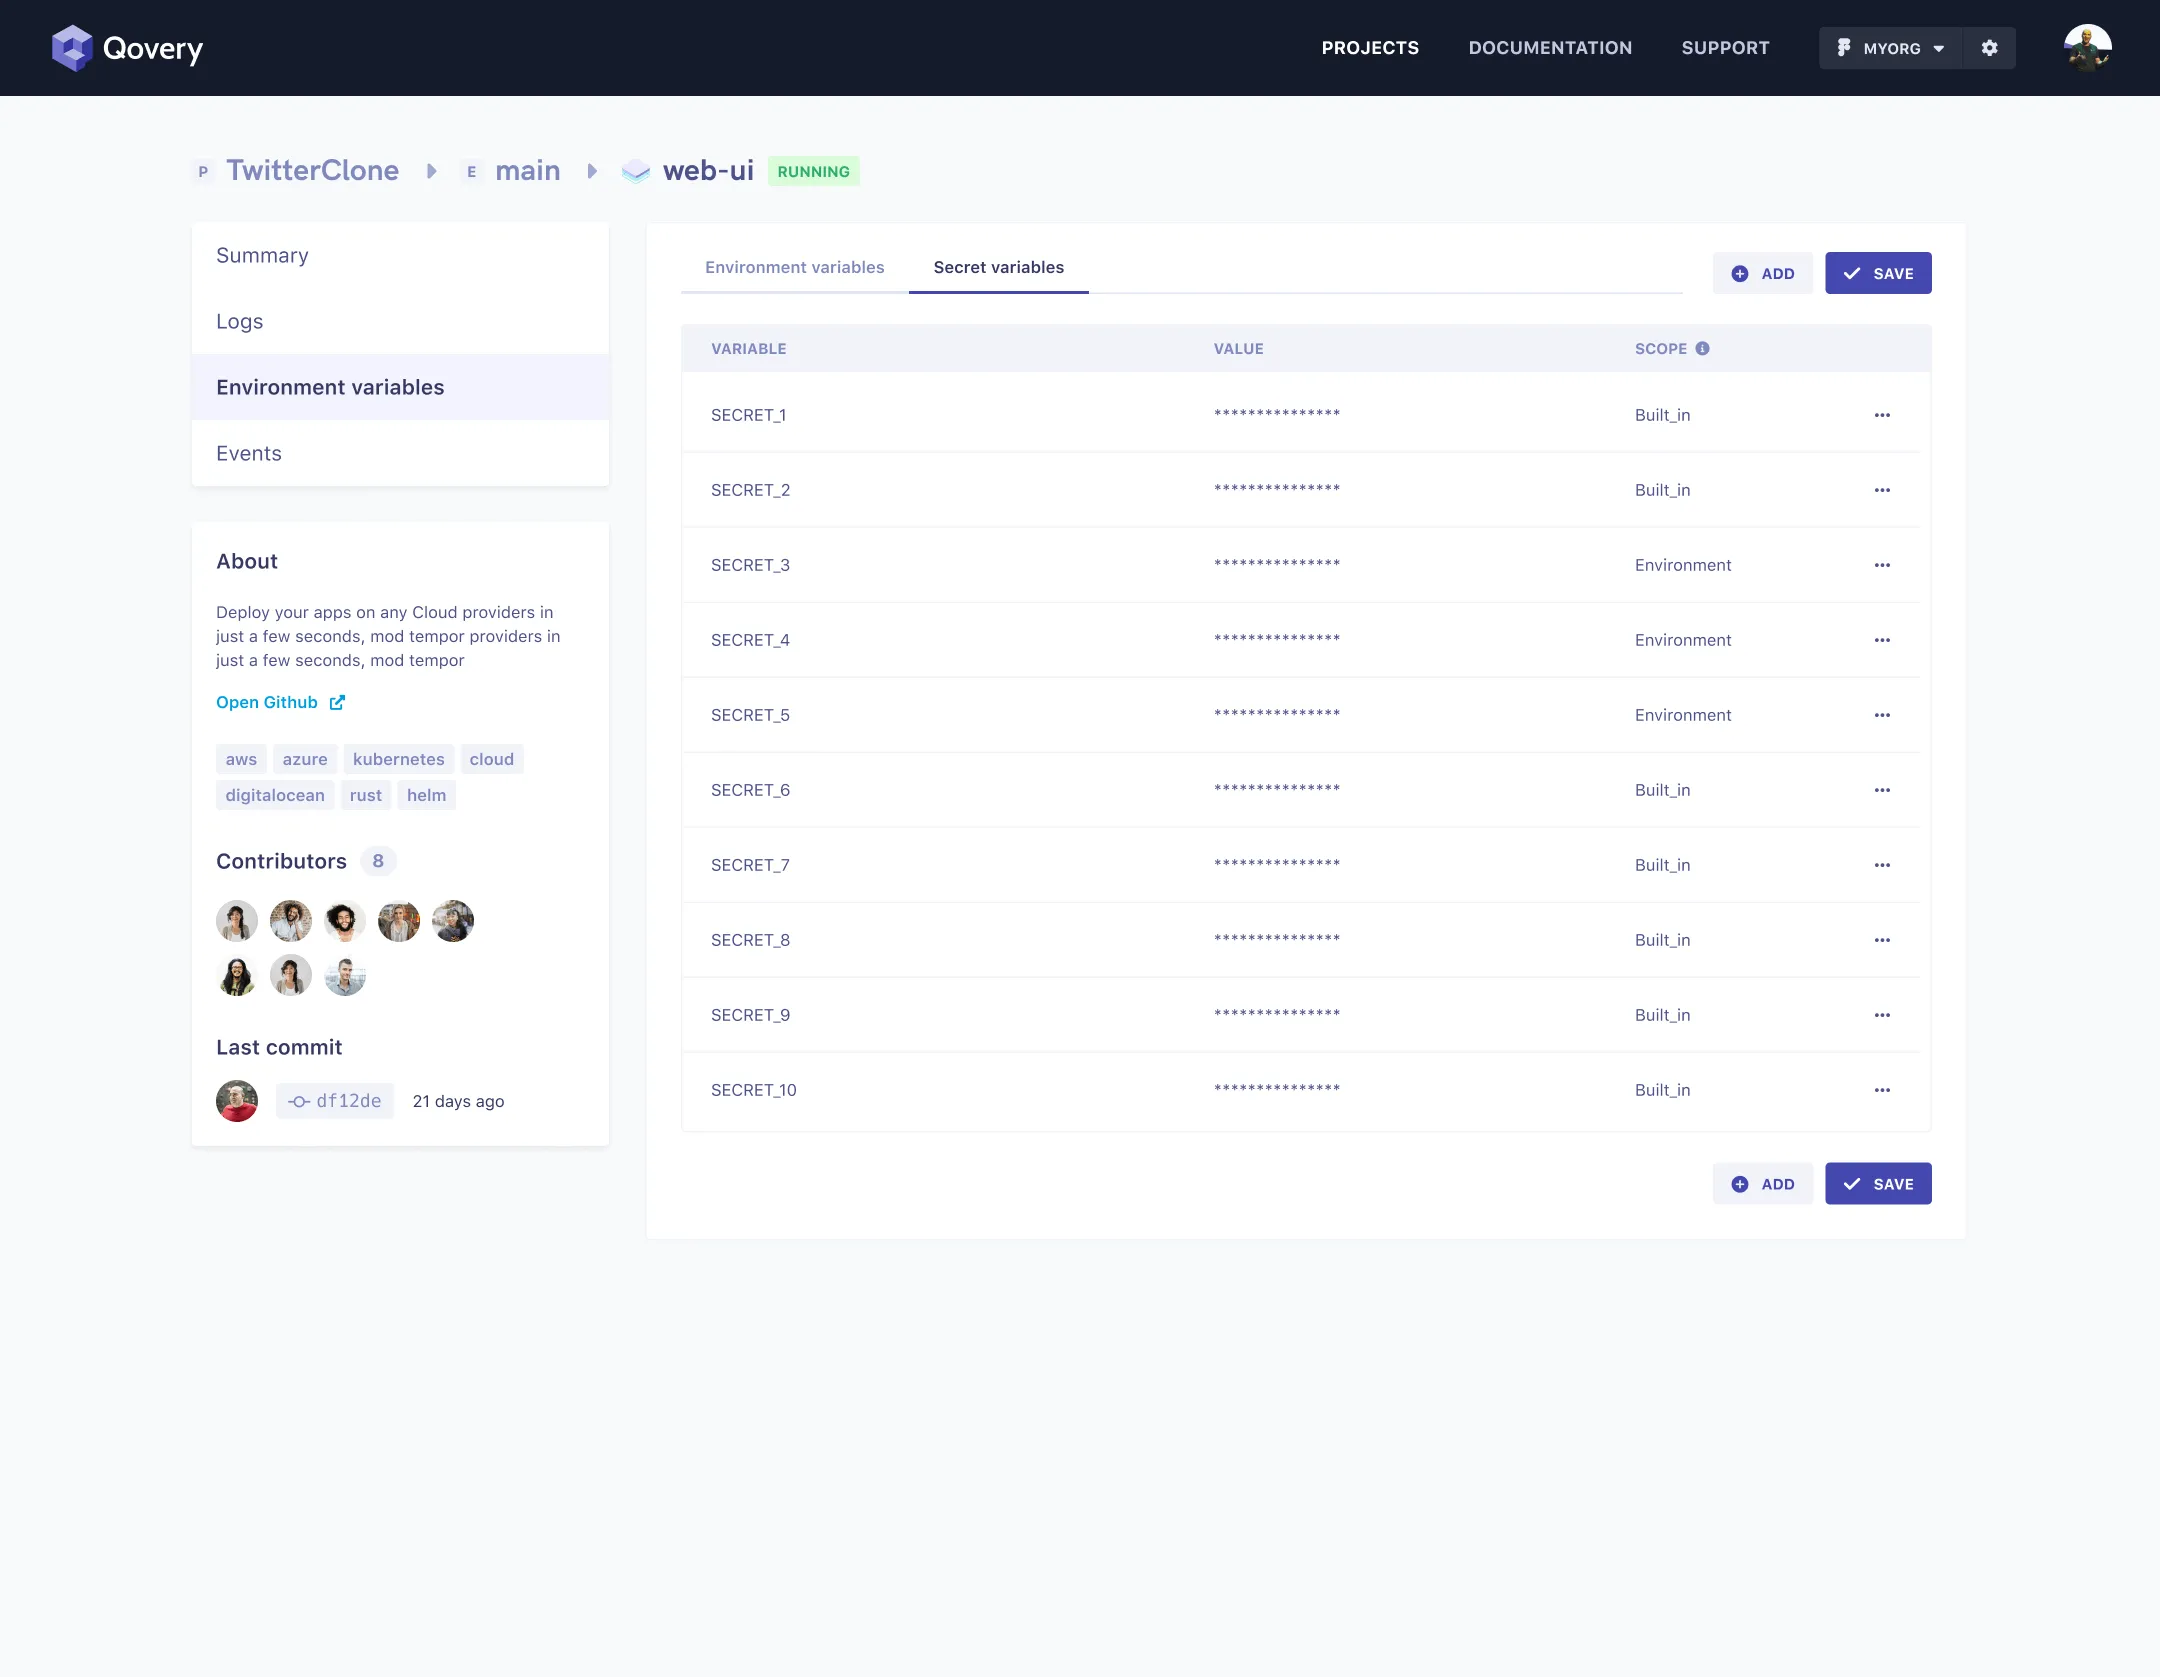The width and height of the screenshot is (2160, 1678).
Task: Click the kubernetes tag
Action: coord(398,759)
